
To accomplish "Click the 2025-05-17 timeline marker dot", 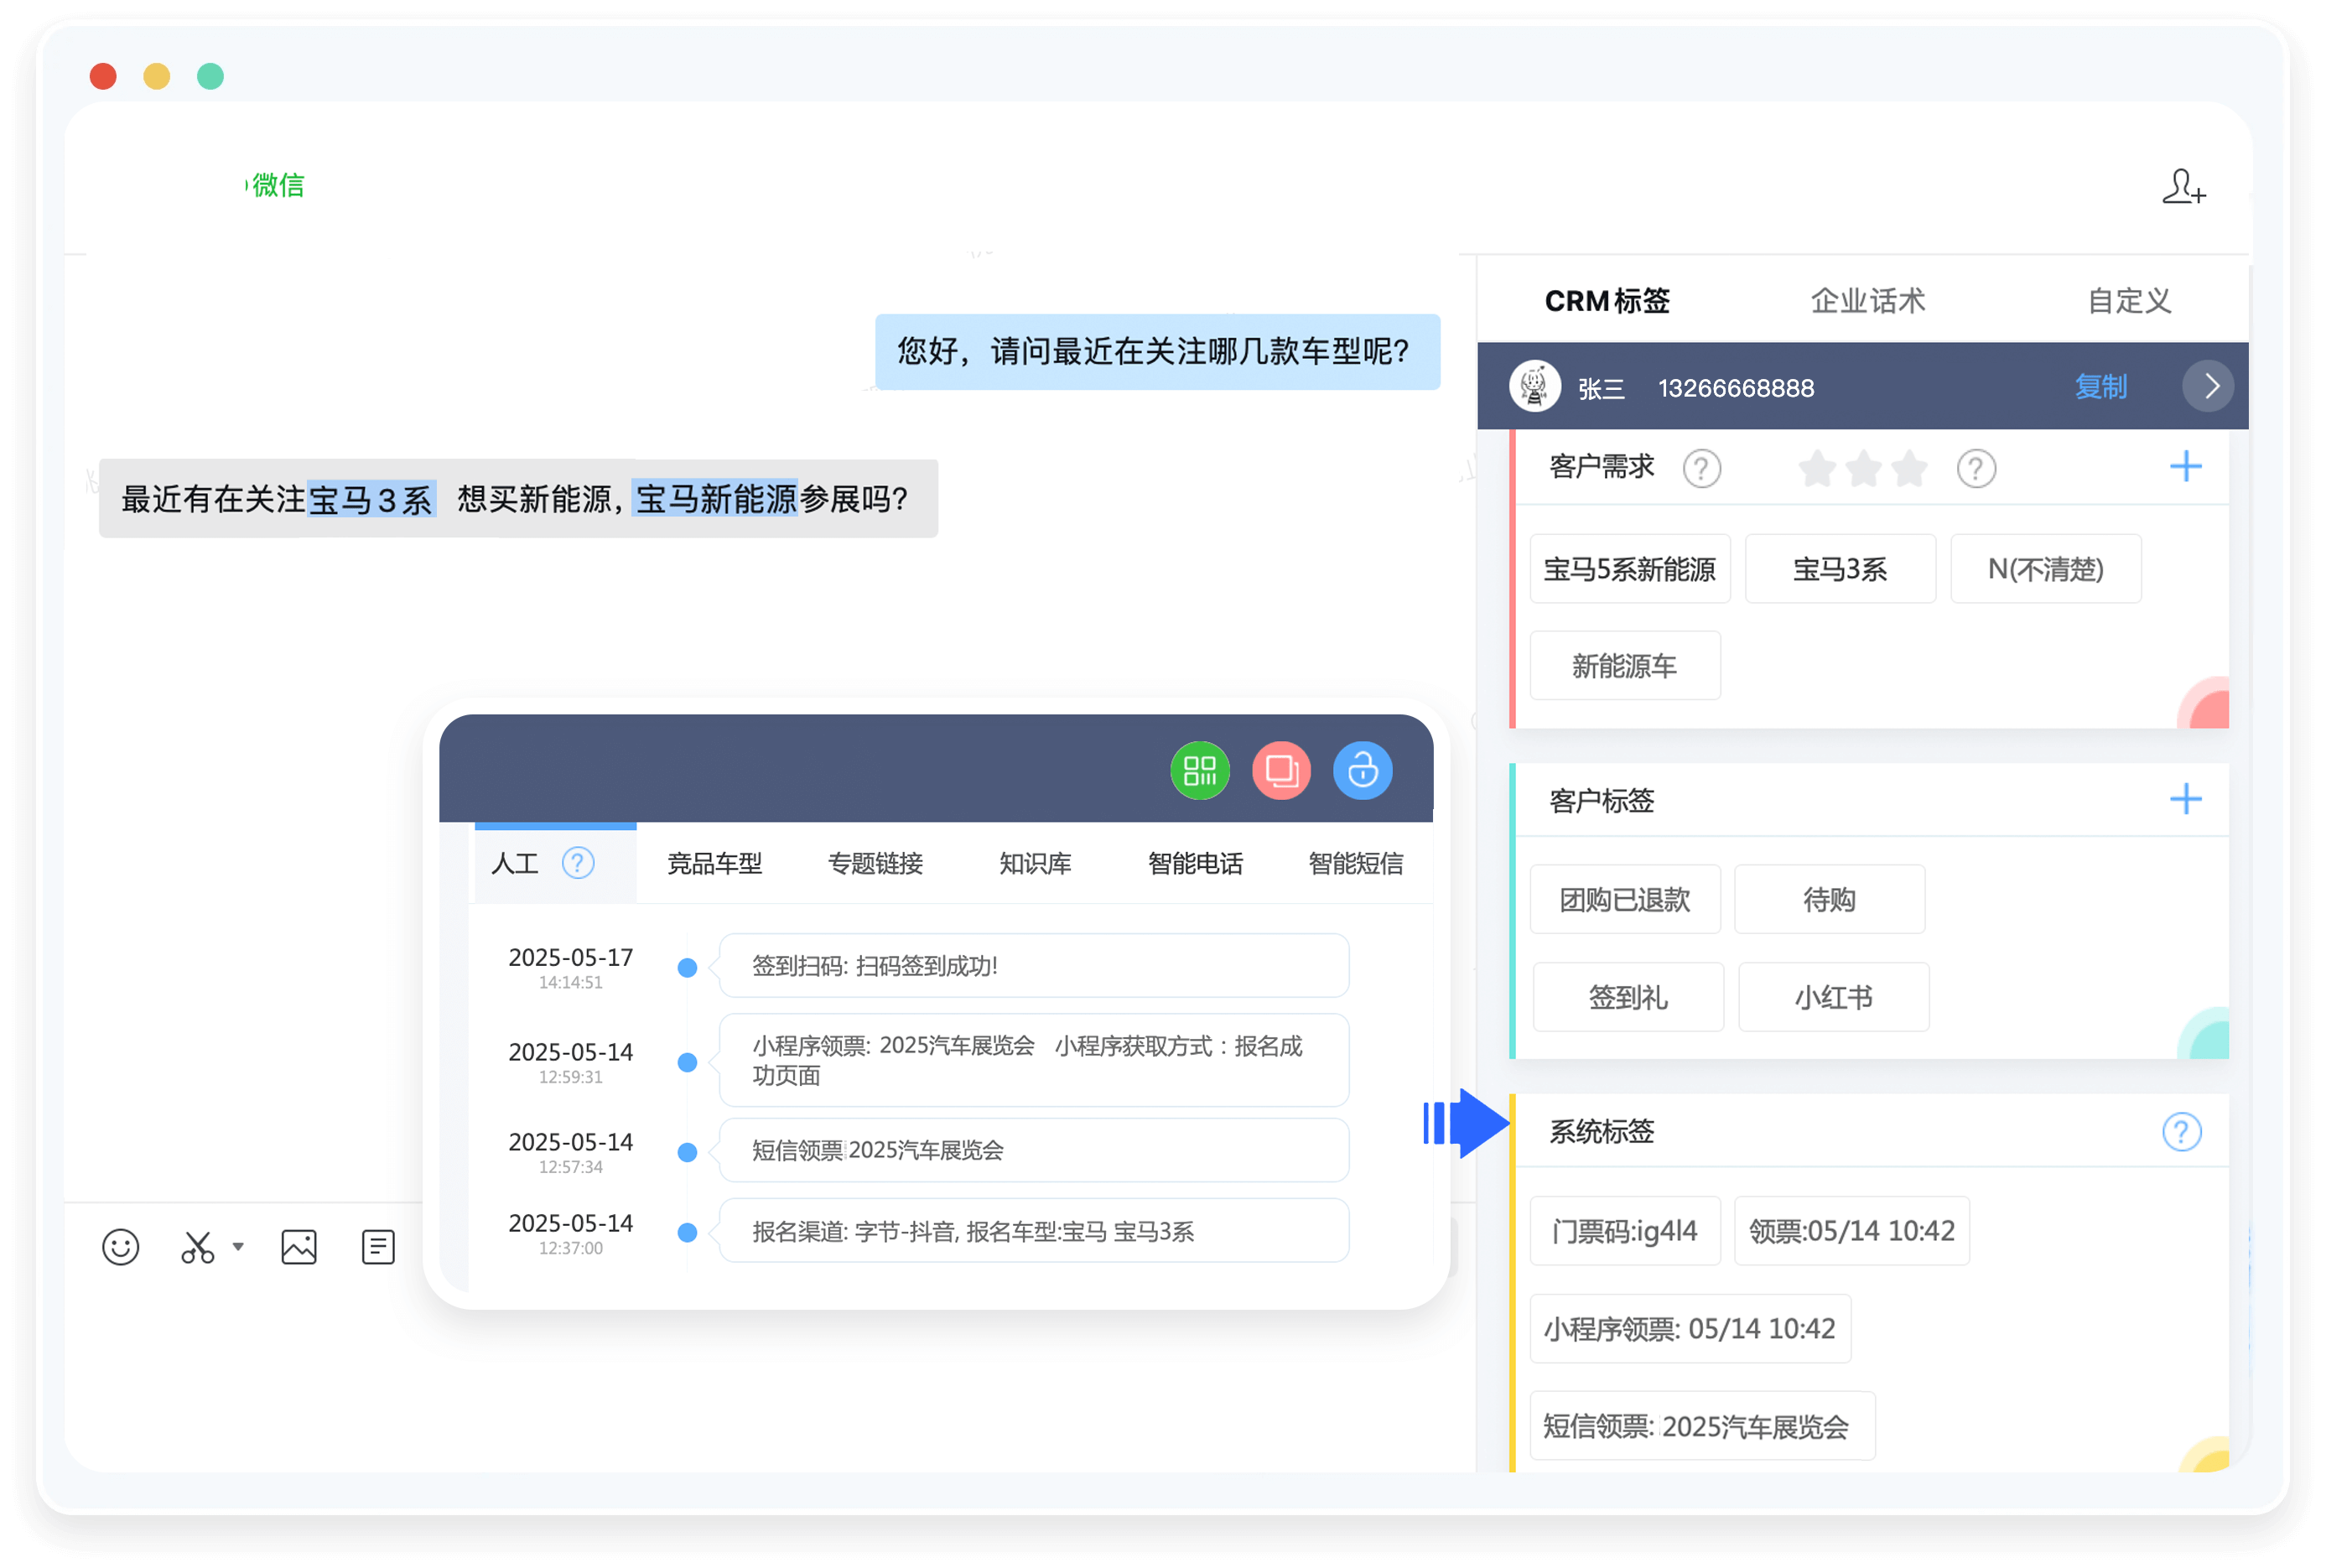I will click(x=687, y=967).
